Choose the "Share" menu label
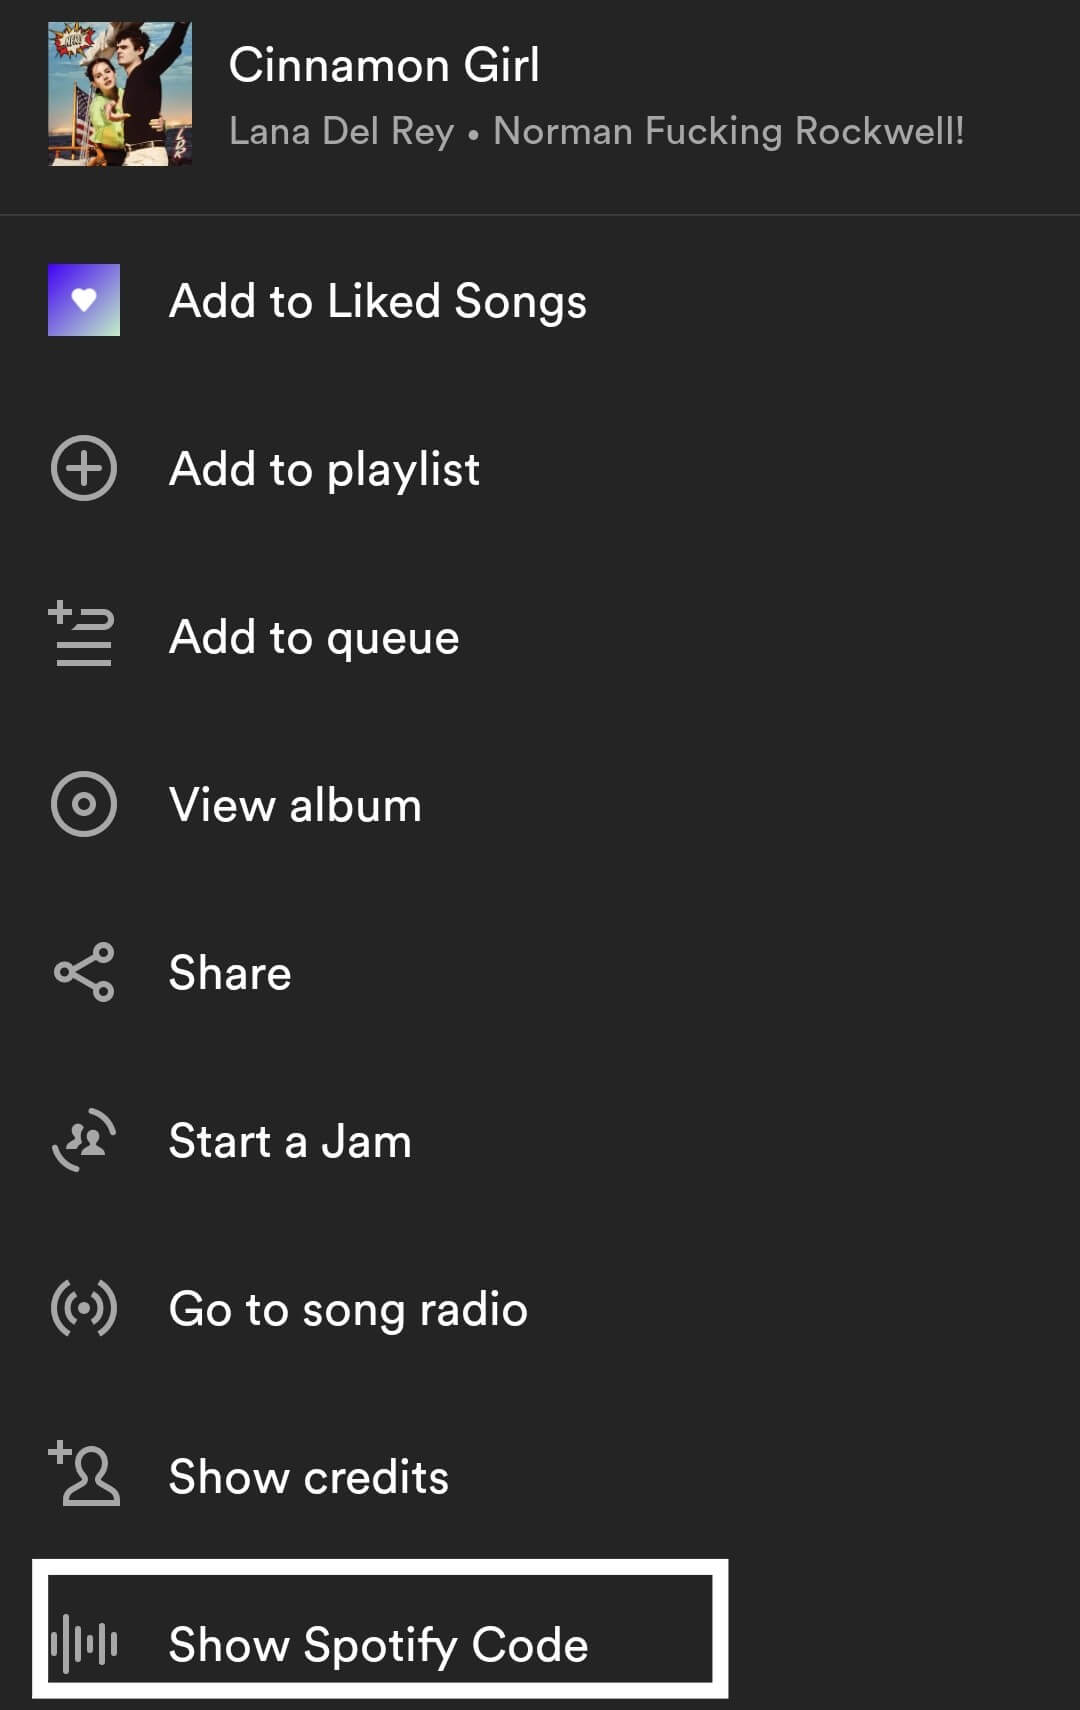Image resolution: width=1080 pixels, height=1710 pixels. [x=230, y=973]
